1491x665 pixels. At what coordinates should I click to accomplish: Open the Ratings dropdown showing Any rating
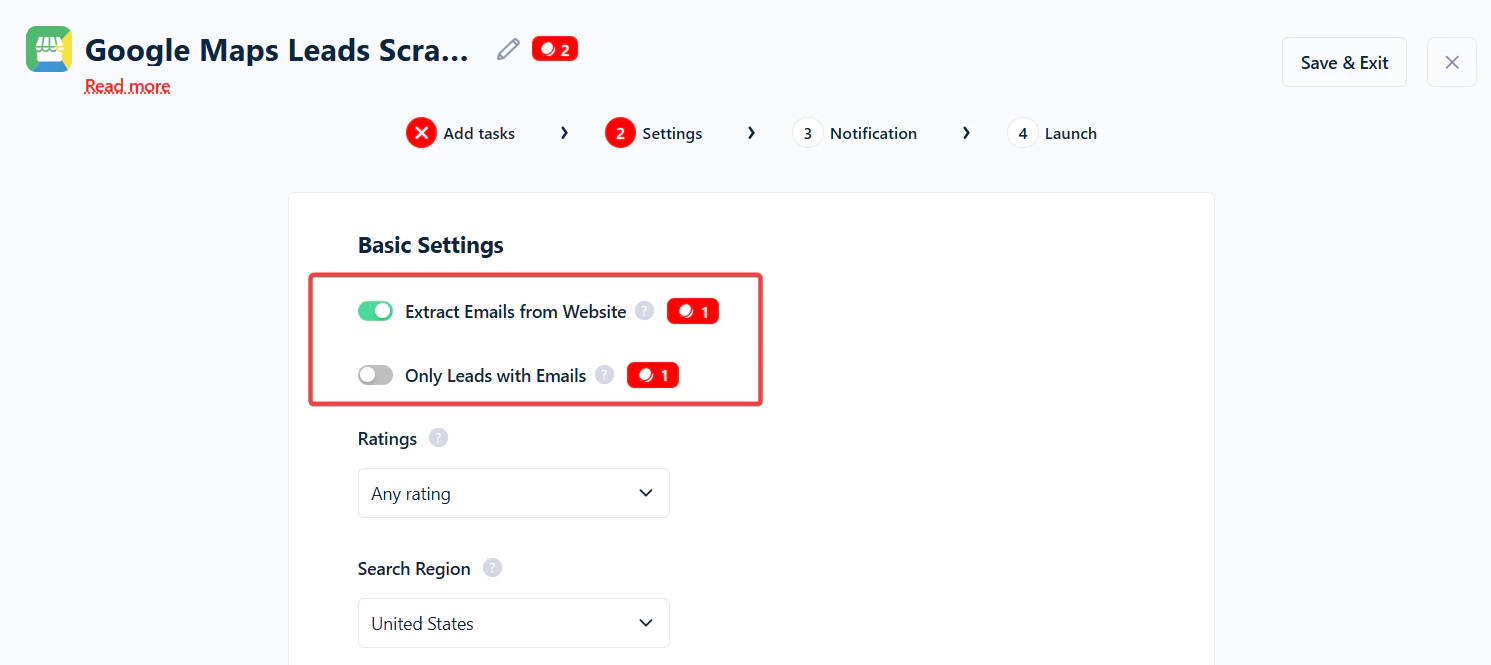point(514,493)
